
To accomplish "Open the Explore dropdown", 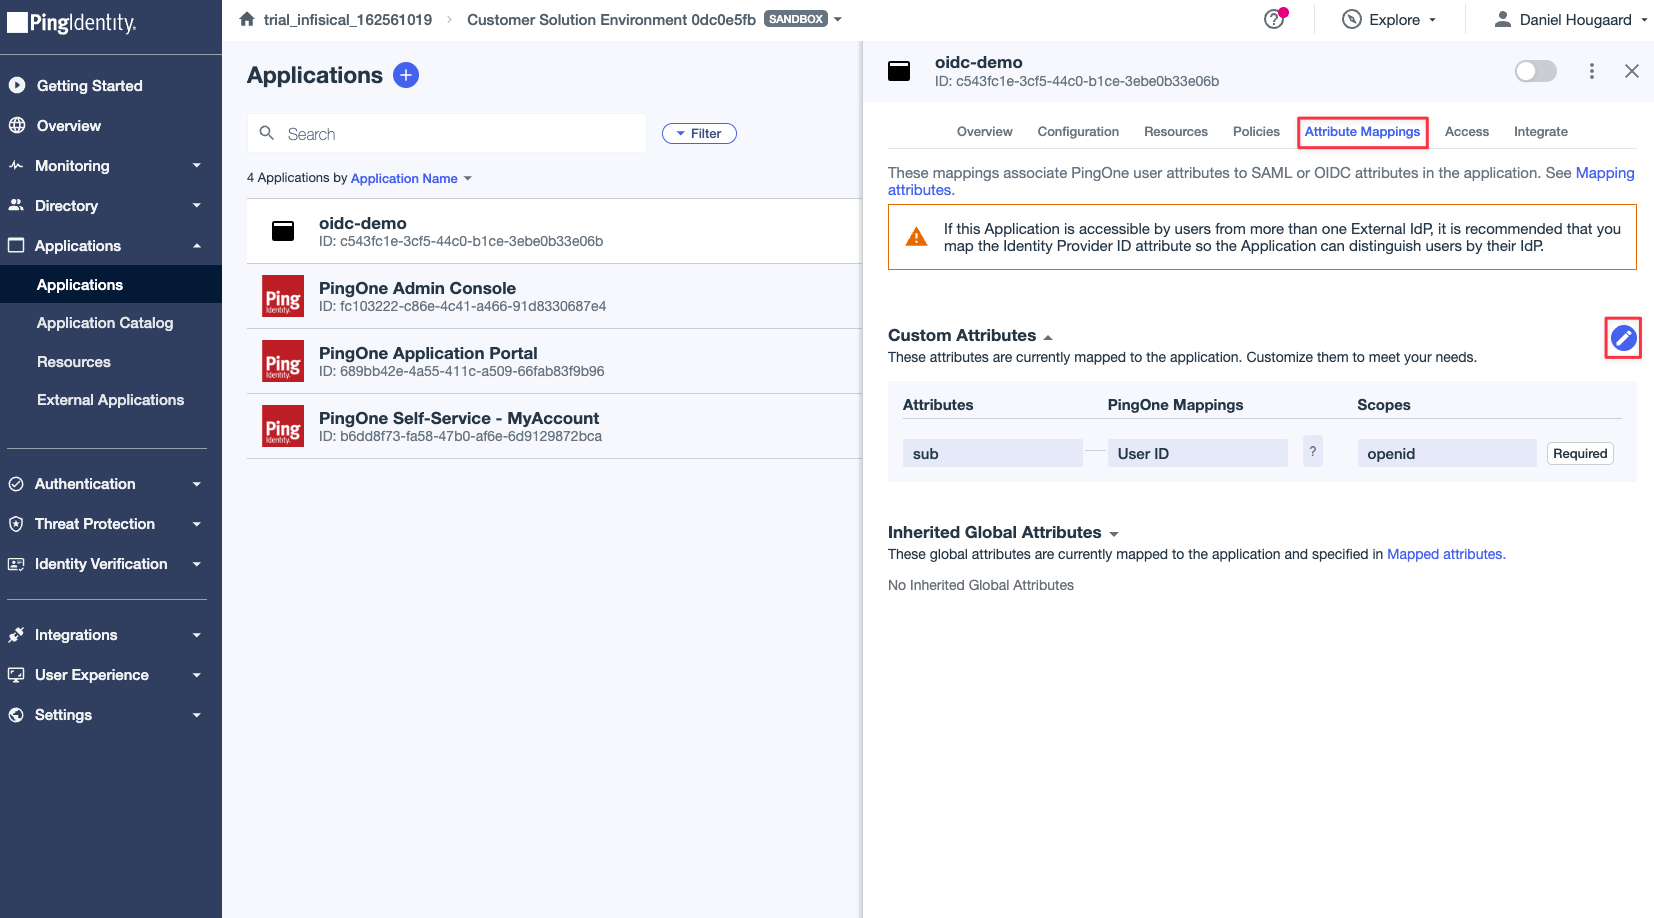I will point(1389,19).
